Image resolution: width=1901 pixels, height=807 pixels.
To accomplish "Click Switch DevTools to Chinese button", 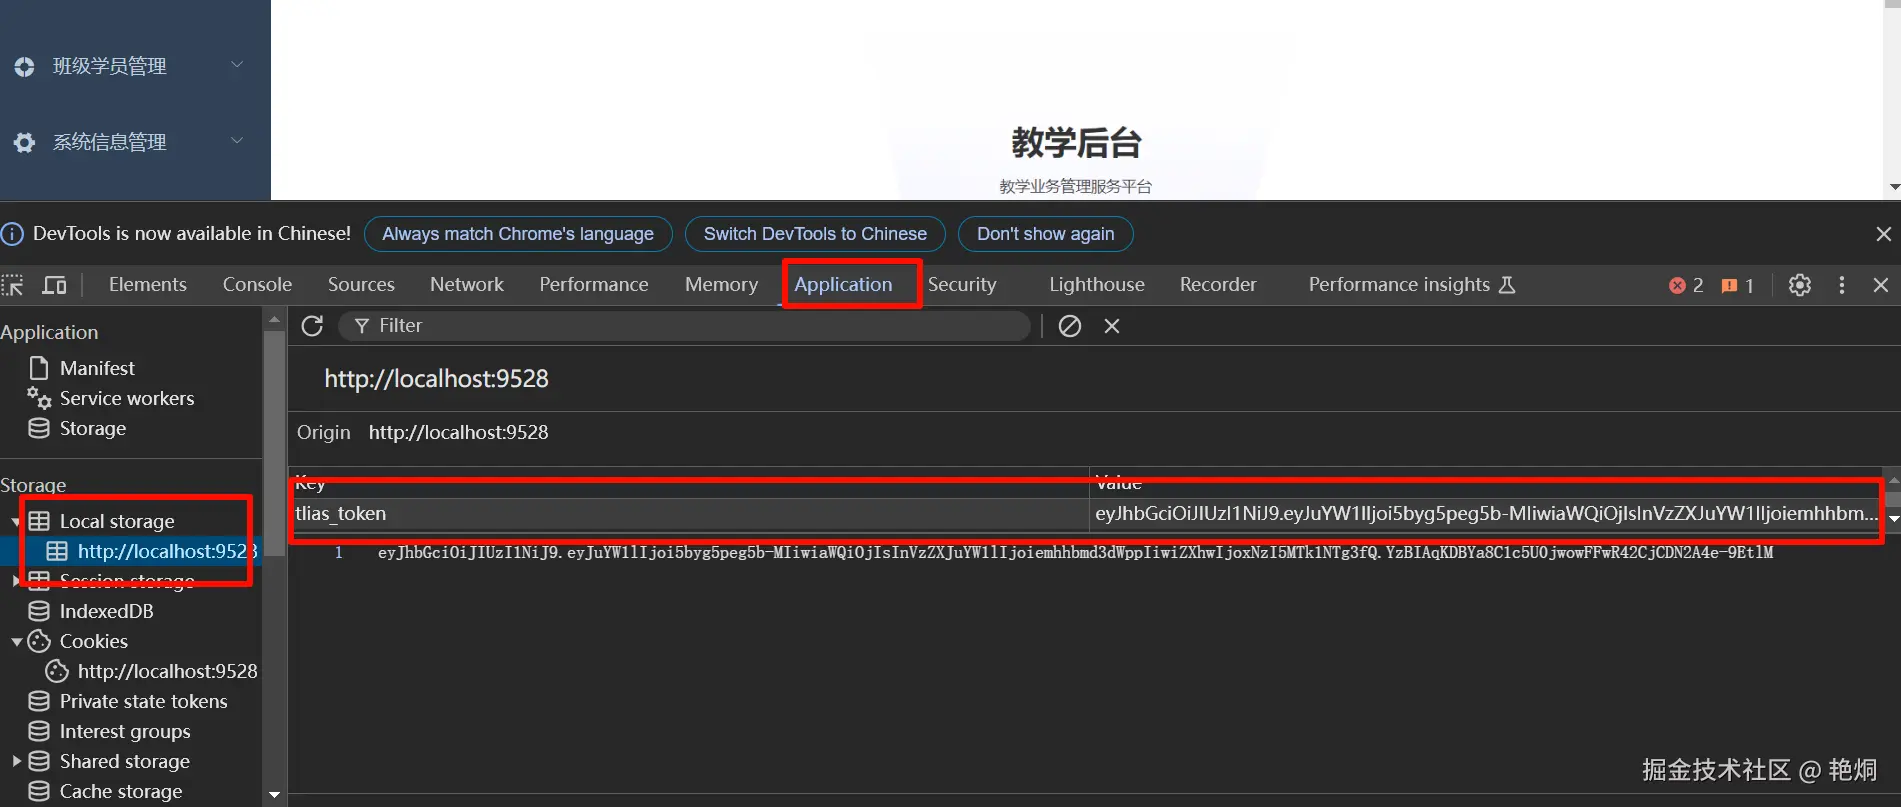I will click(815, 234).
